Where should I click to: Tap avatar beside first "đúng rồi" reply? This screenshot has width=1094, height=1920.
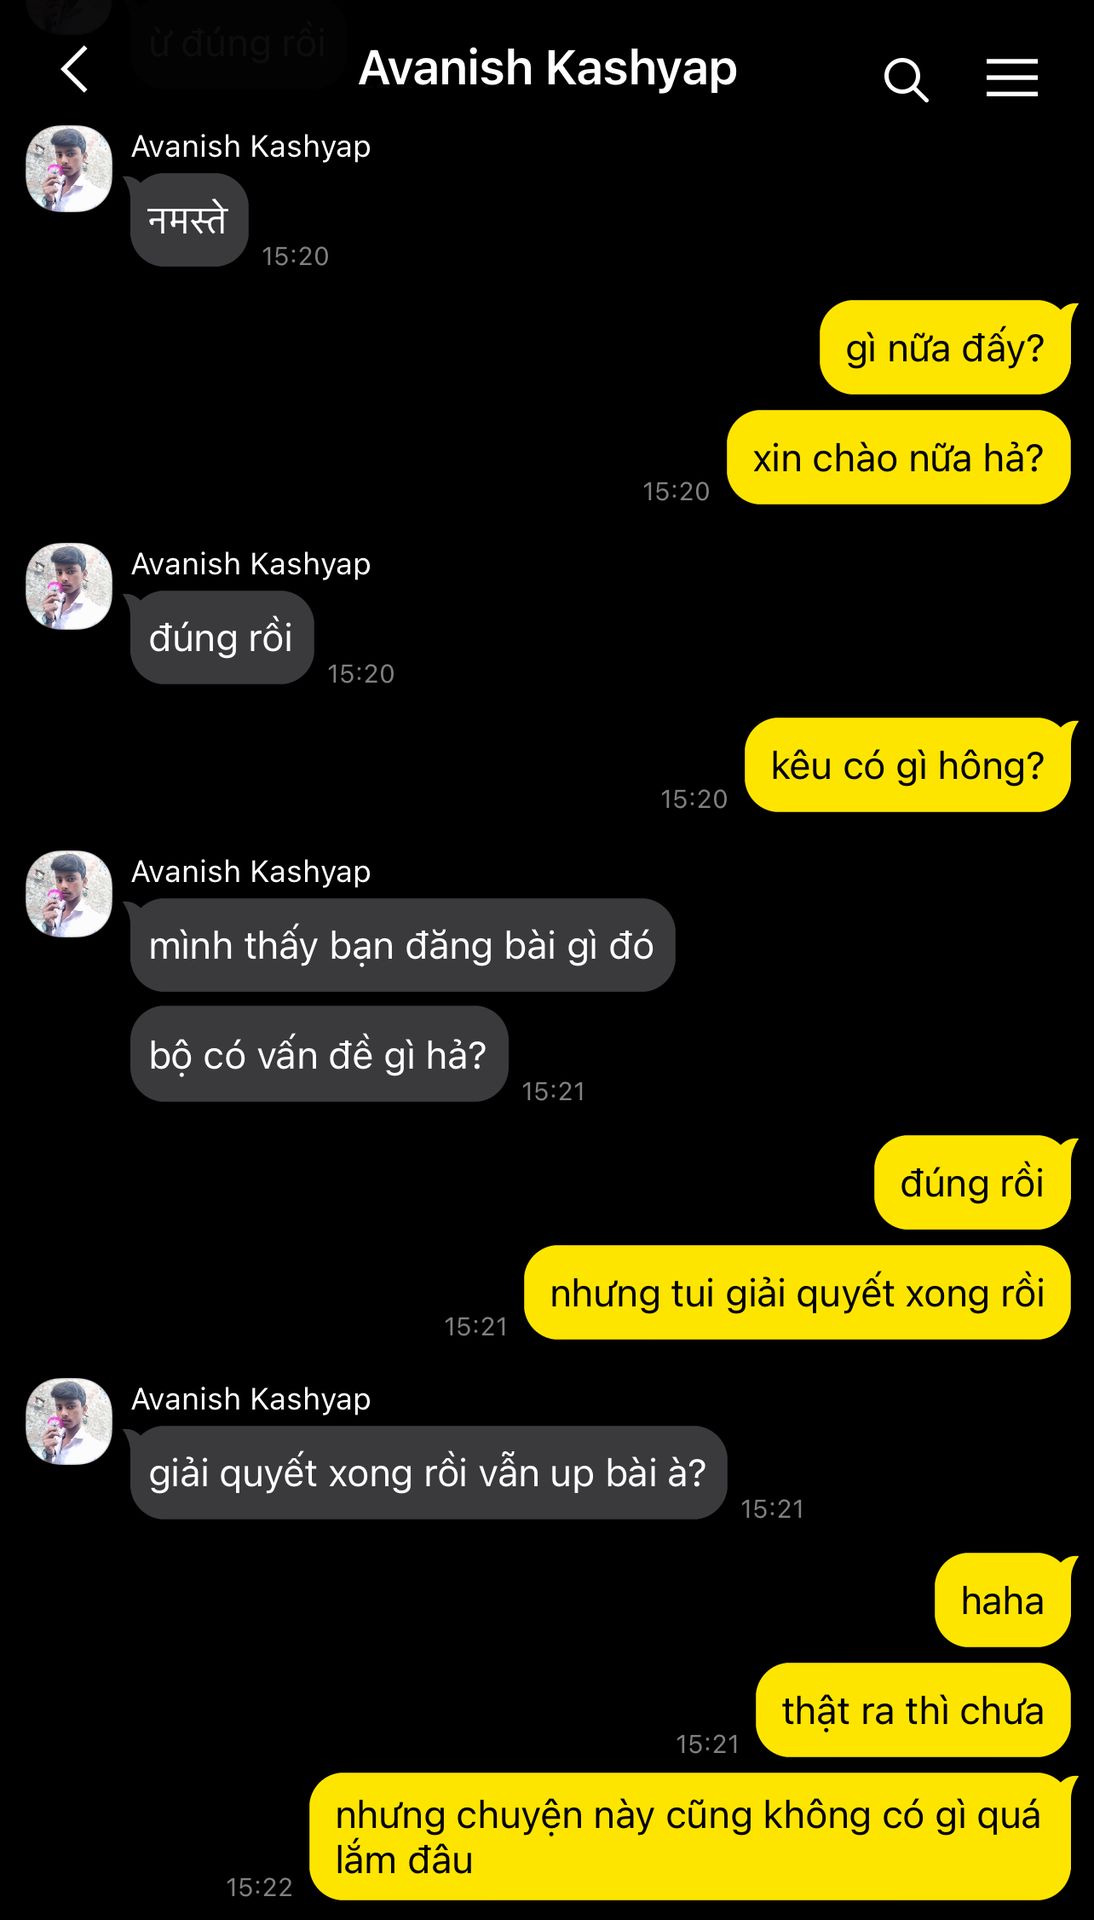[69, 587]
